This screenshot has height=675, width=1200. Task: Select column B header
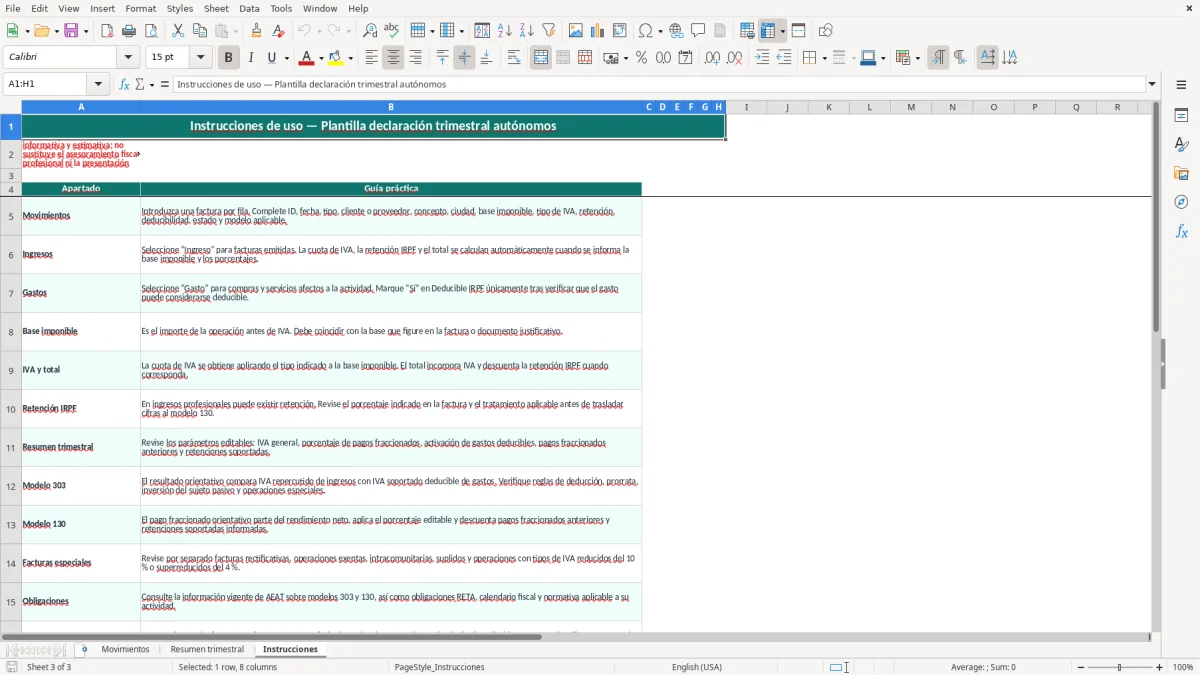click(x=391, y=107)
